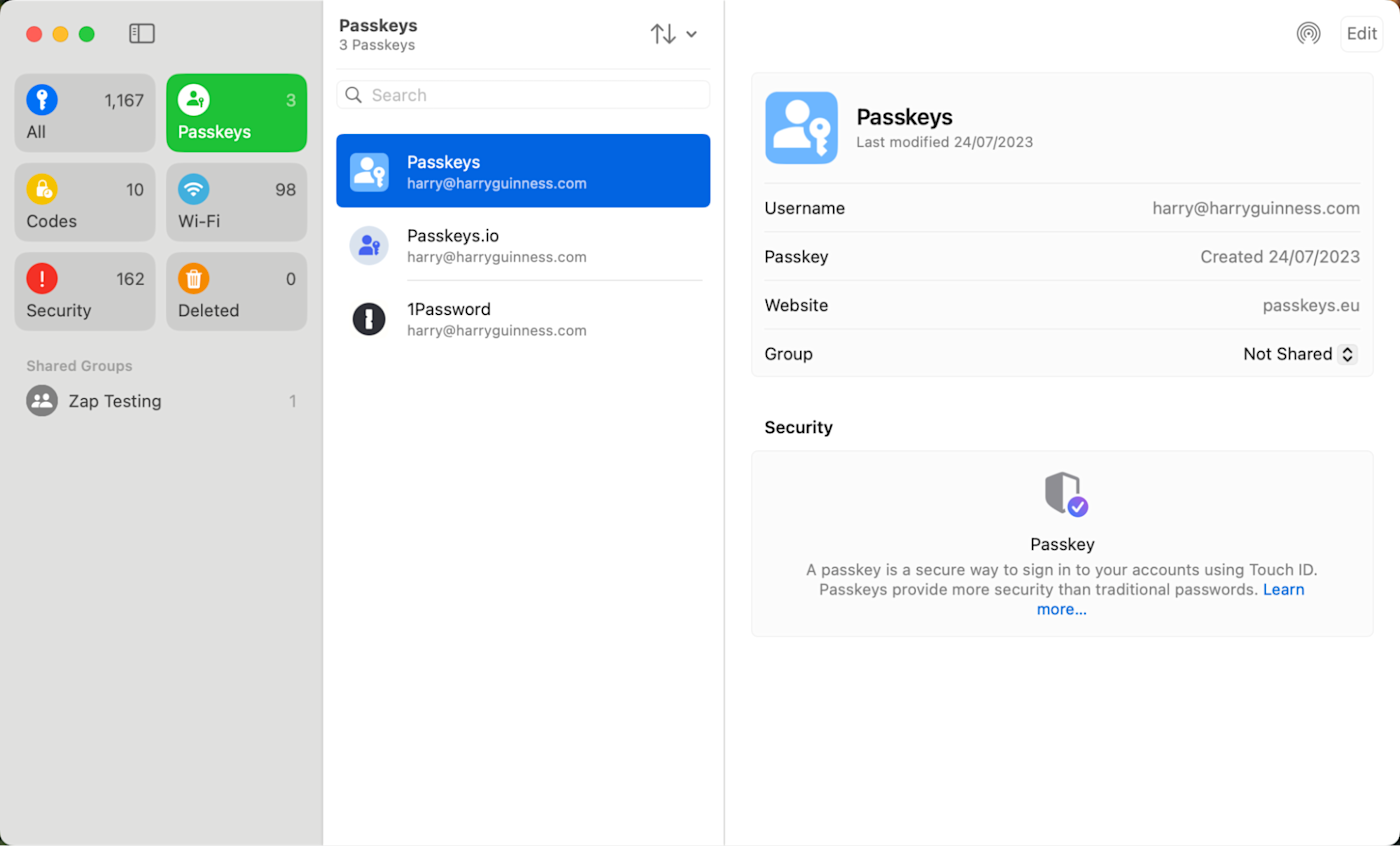Click the red exclamation Security icon
Image resolution: width=1400 pixels, height=846 pixels.
pos(42,278)
